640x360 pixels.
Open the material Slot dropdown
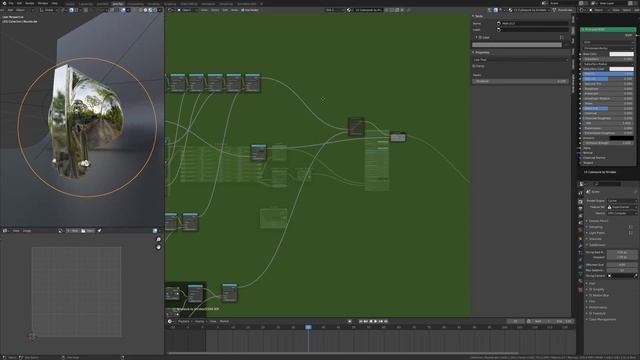click(x=335, y=10)
